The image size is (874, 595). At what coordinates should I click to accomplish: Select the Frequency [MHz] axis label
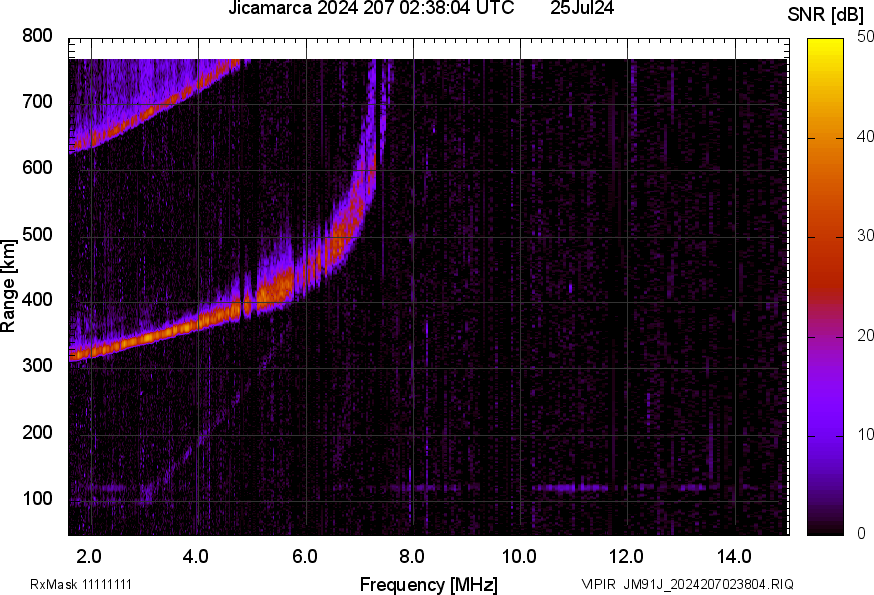tap(428, 584)
